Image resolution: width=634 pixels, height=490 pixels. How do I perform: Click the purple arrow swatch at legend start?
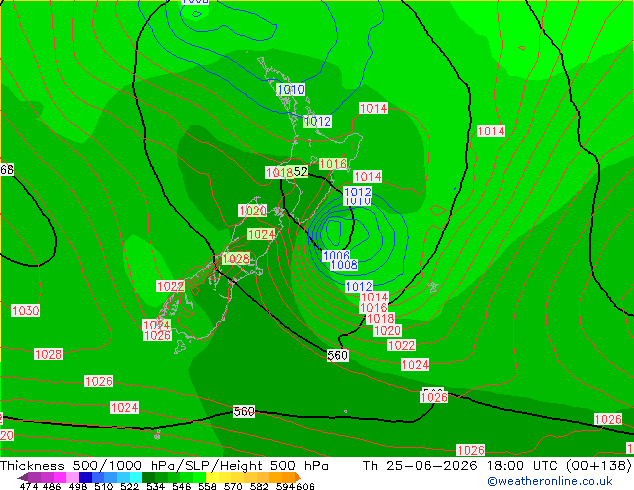(x=22, y=477)
